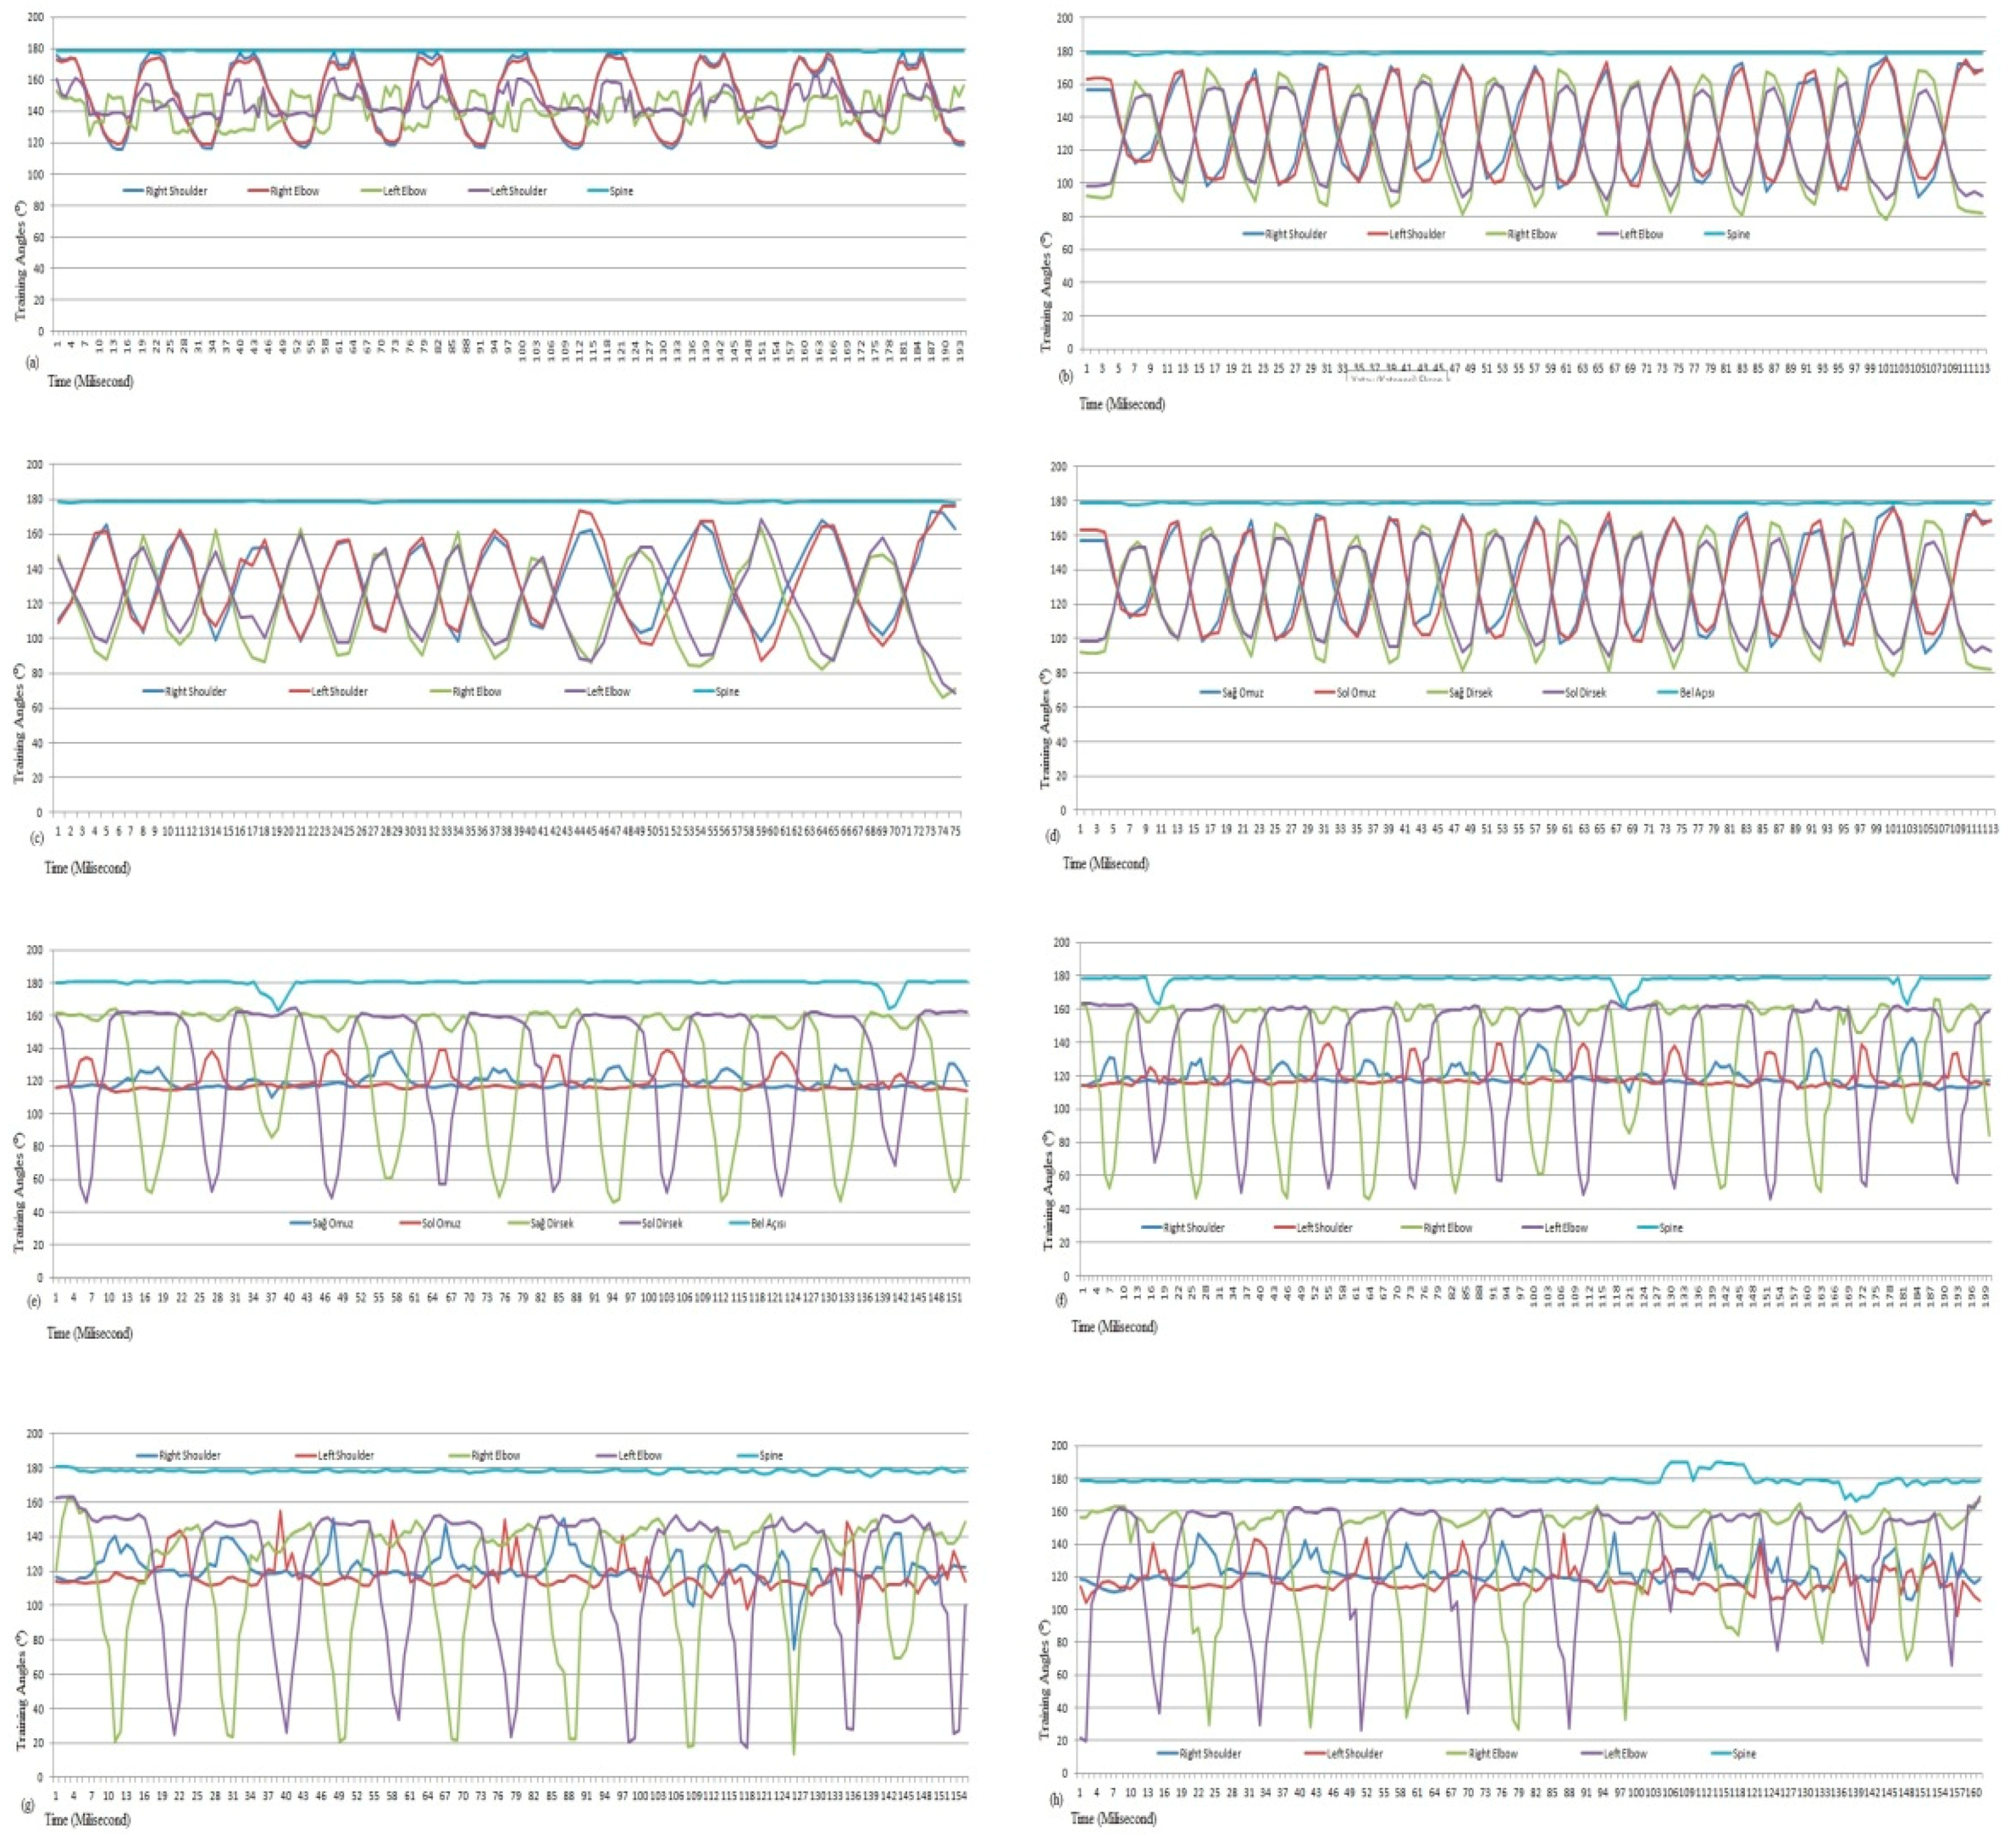Screen dimensions: 2016x1838
Task: Click Left Elbow legend entry in chart (a)
Action: tap(404, 191)
